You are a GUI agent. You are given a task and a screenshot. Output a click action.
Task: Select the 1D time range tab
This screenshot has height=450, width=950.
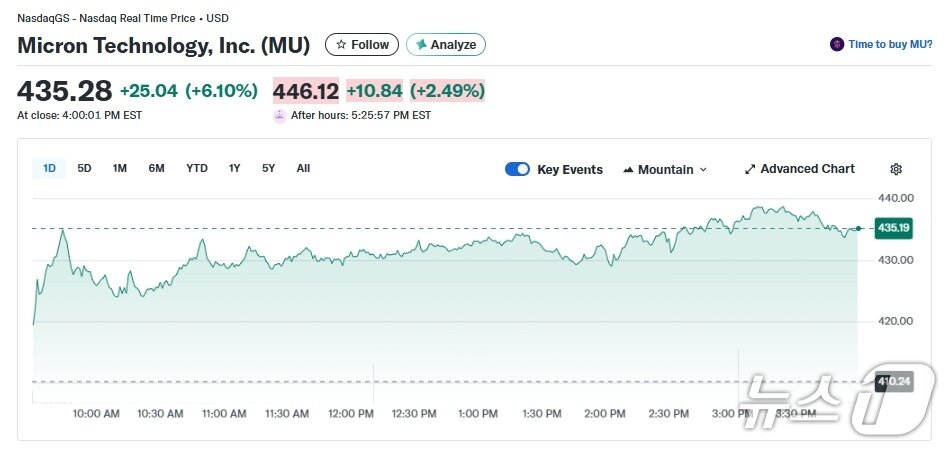pyautogui.click(x=49, y=168)
